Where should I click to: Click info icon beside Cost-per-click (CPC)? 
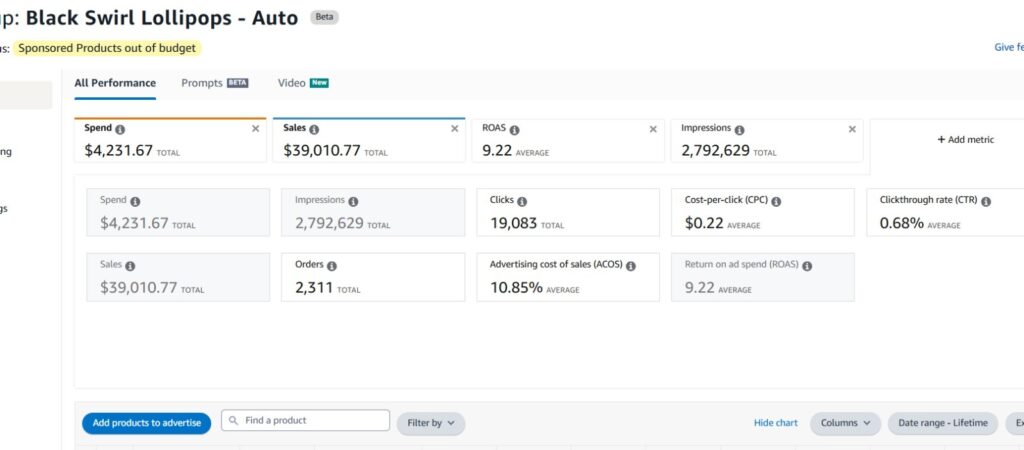[776, 201]
